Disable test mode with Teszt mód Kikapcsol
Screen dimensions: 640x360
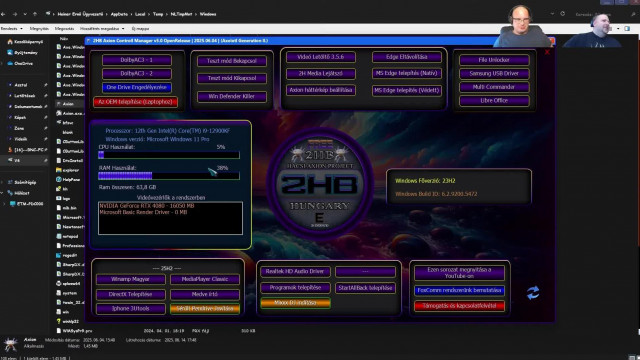pyautogui.click(x=231, y=78)
